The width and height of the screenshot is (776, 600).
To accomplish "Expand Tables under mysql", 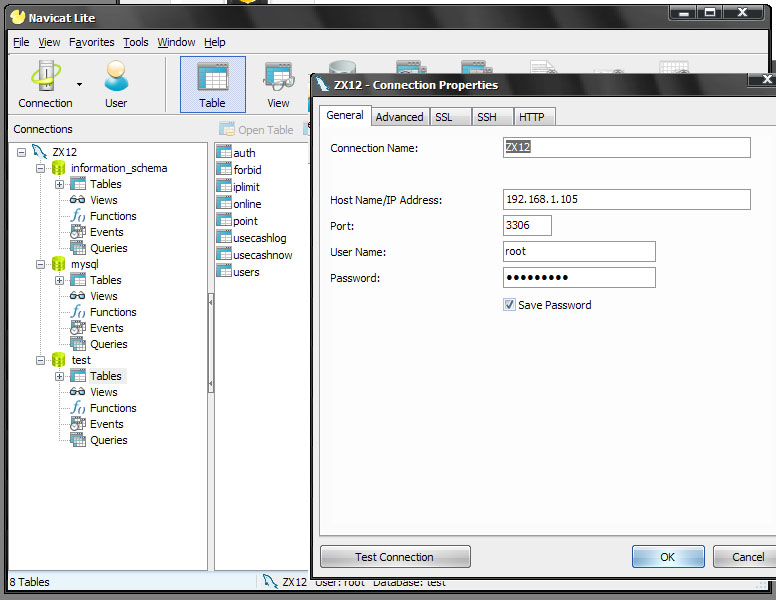I will (x=59, y=280).
